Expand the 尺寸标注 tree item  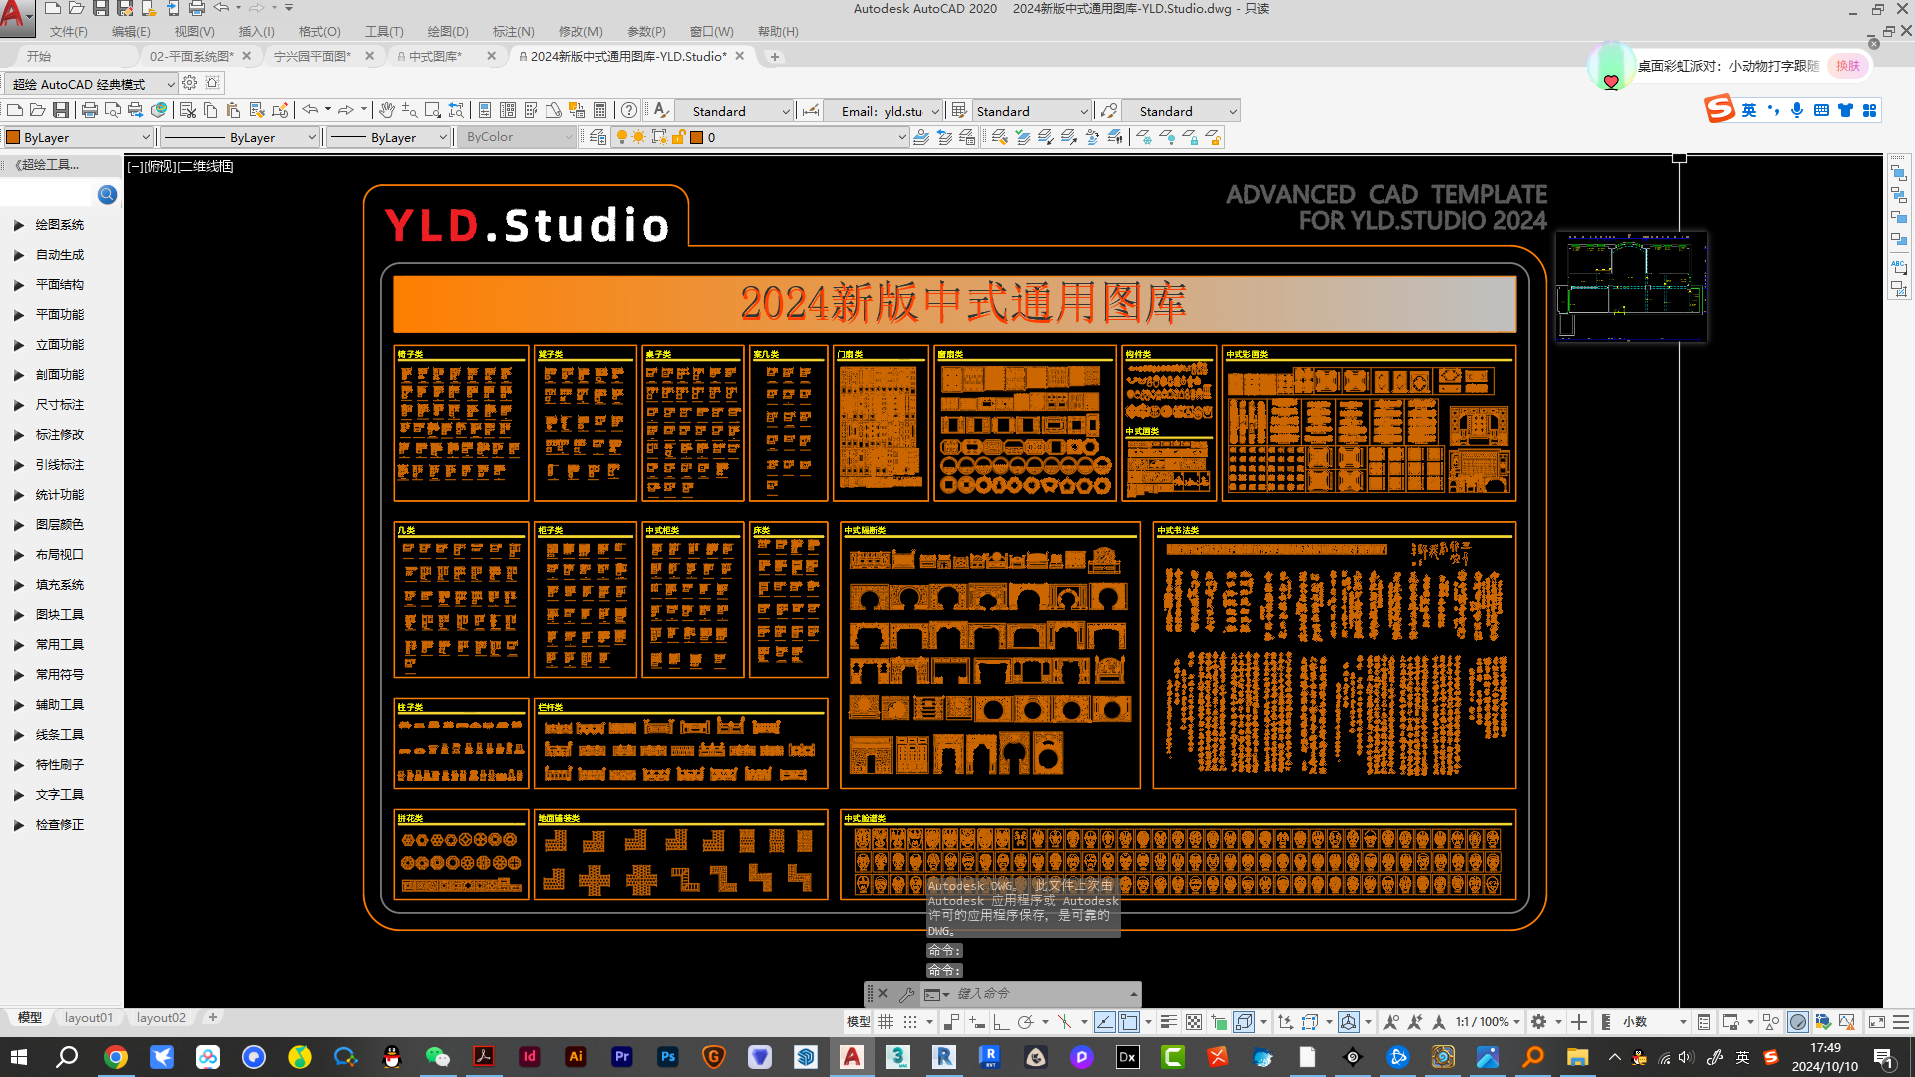coord(19,405)
